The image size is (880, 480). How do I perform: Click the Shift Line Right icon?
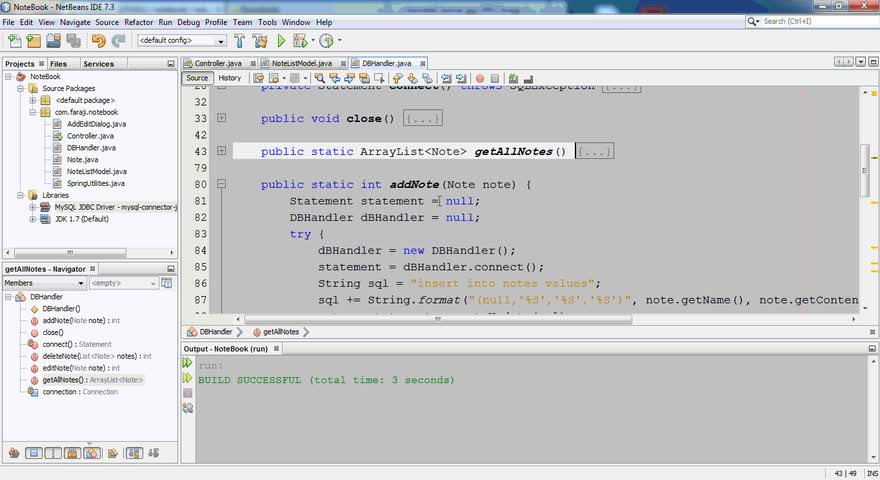click(x=461, y=78)
